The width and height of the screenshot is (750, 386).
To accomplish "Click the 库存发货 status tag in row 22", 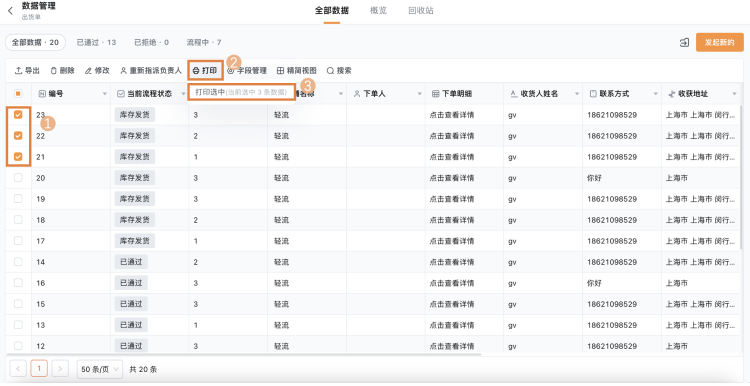I will pos(134,136).
